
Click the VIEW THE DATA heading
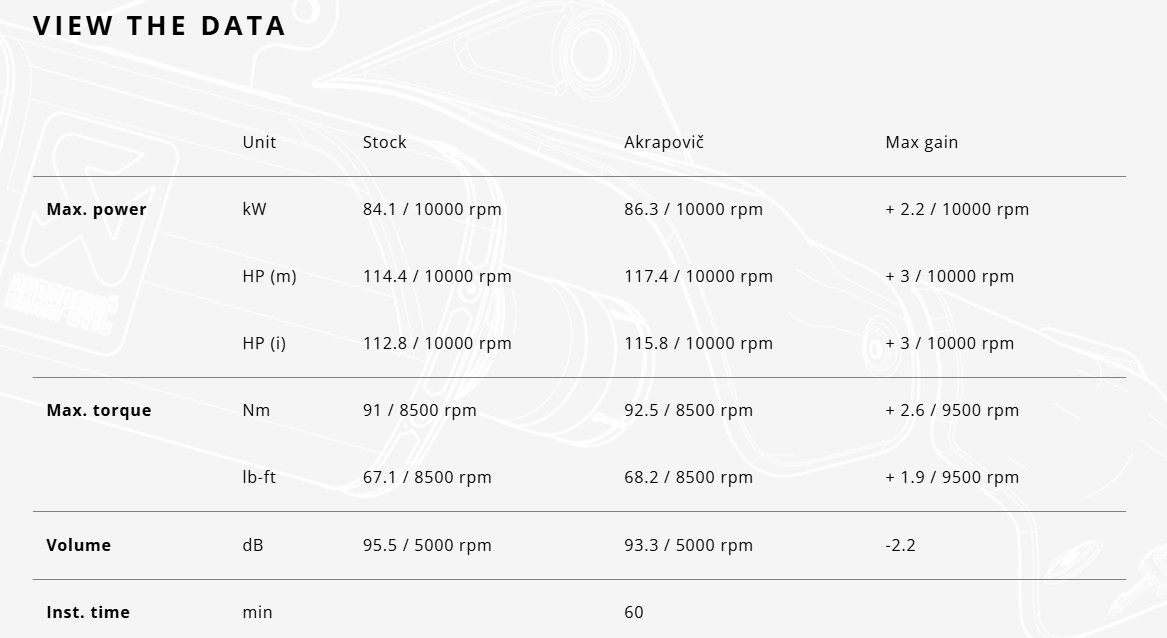159,25
